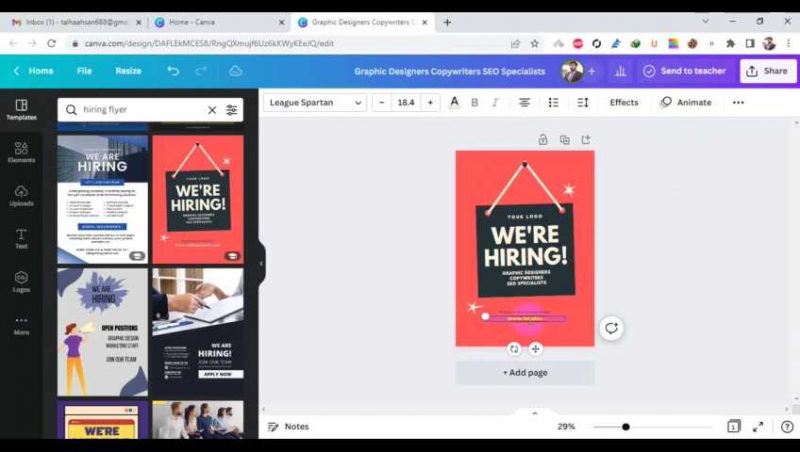Click the zoom slider handle
The width and height of the screenshot is (800, 452).
point(626,427)
